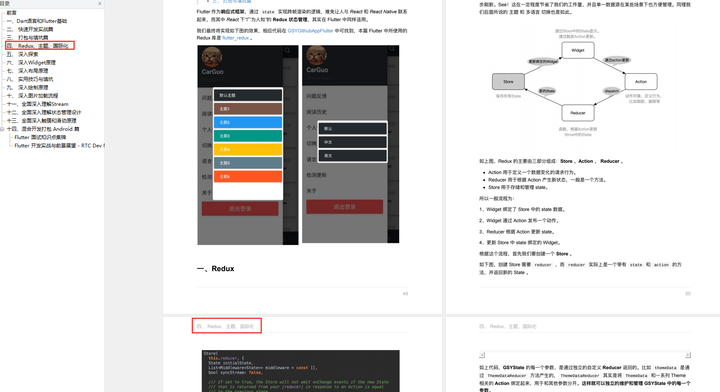
Task: Click right scroll arrow above GSYState paragraph
Action: point(688,355)
